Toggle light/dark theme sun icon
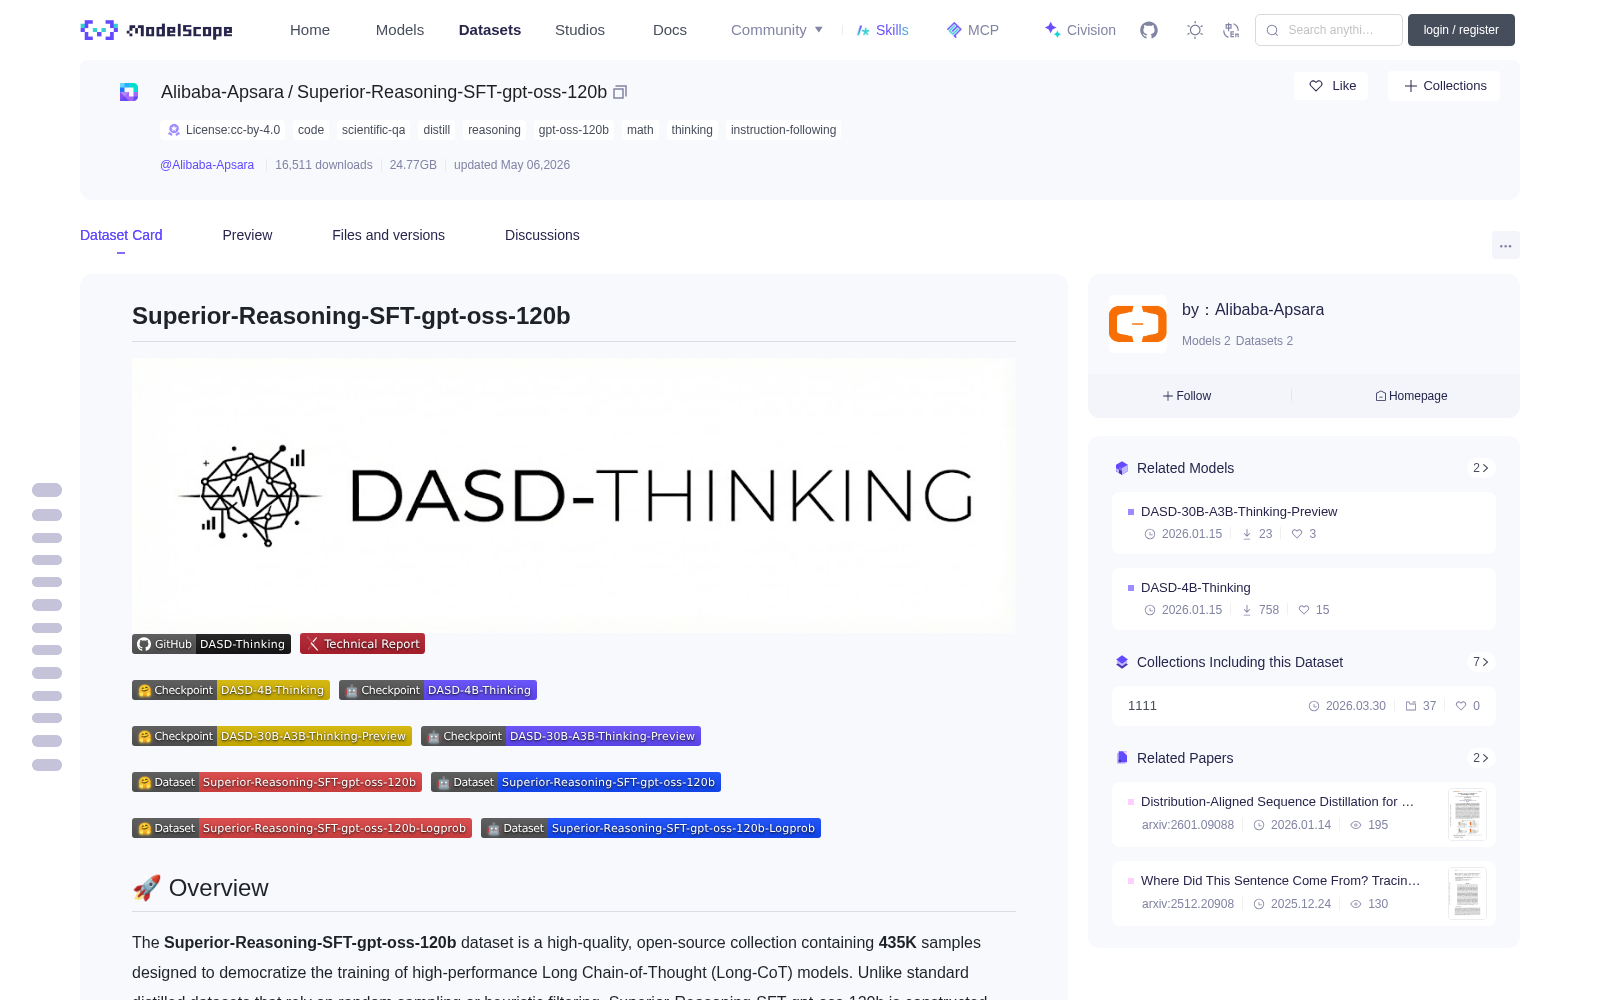The width and height of the screenshot is (1600, 1000). [1195, 30]
